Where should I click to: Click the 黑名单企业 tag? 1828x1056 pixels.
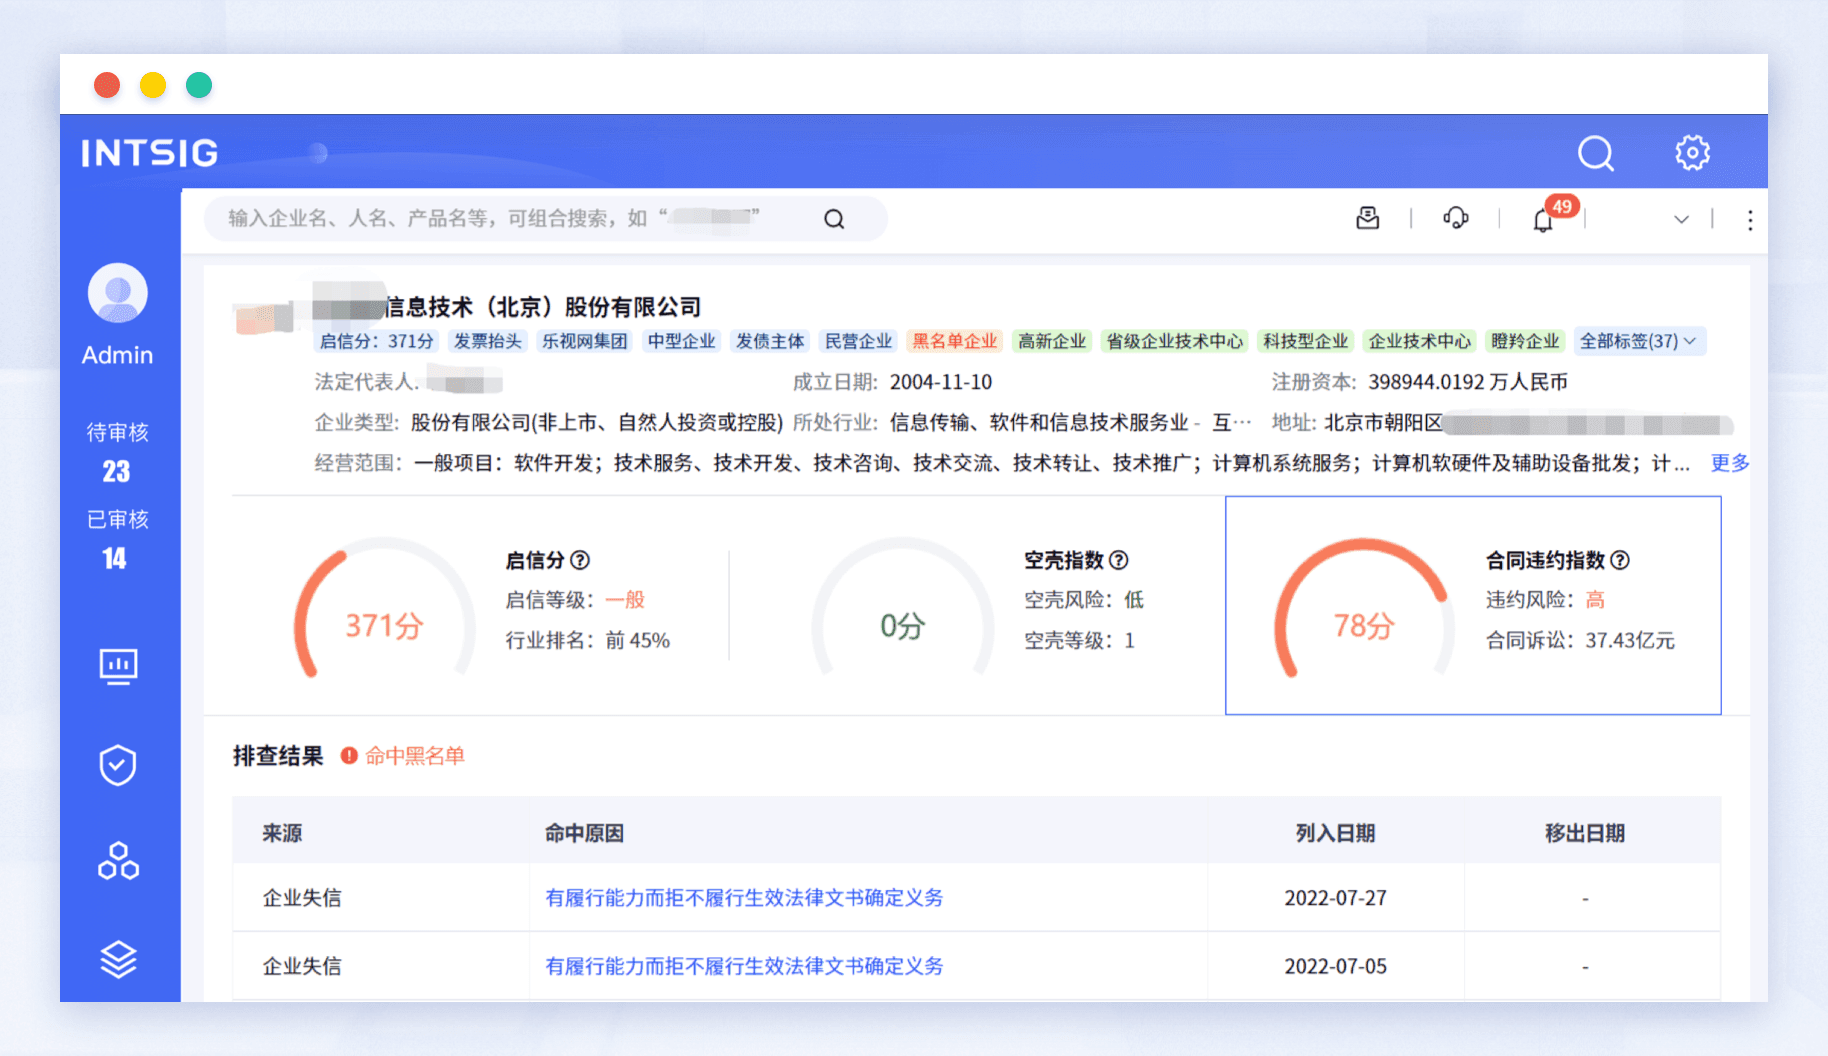(x=955, y=341)
